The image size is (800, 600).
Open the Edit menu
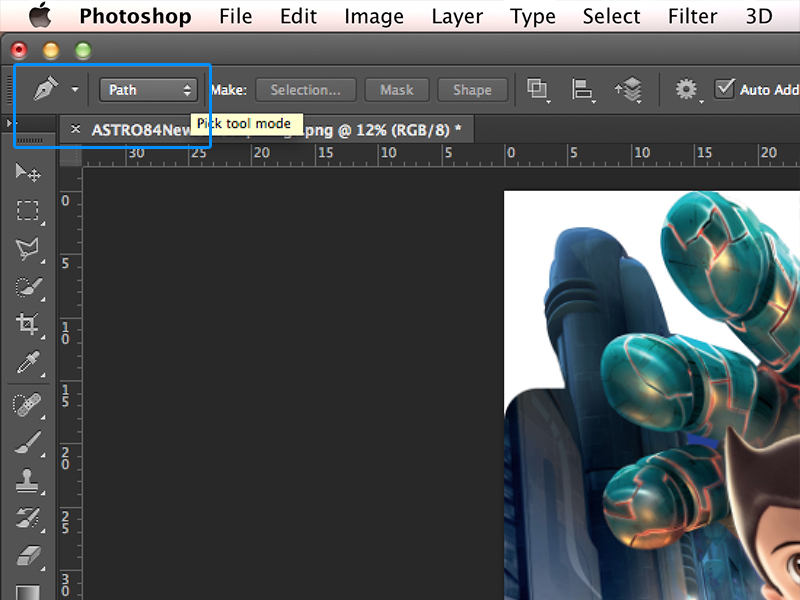(298, 16)
